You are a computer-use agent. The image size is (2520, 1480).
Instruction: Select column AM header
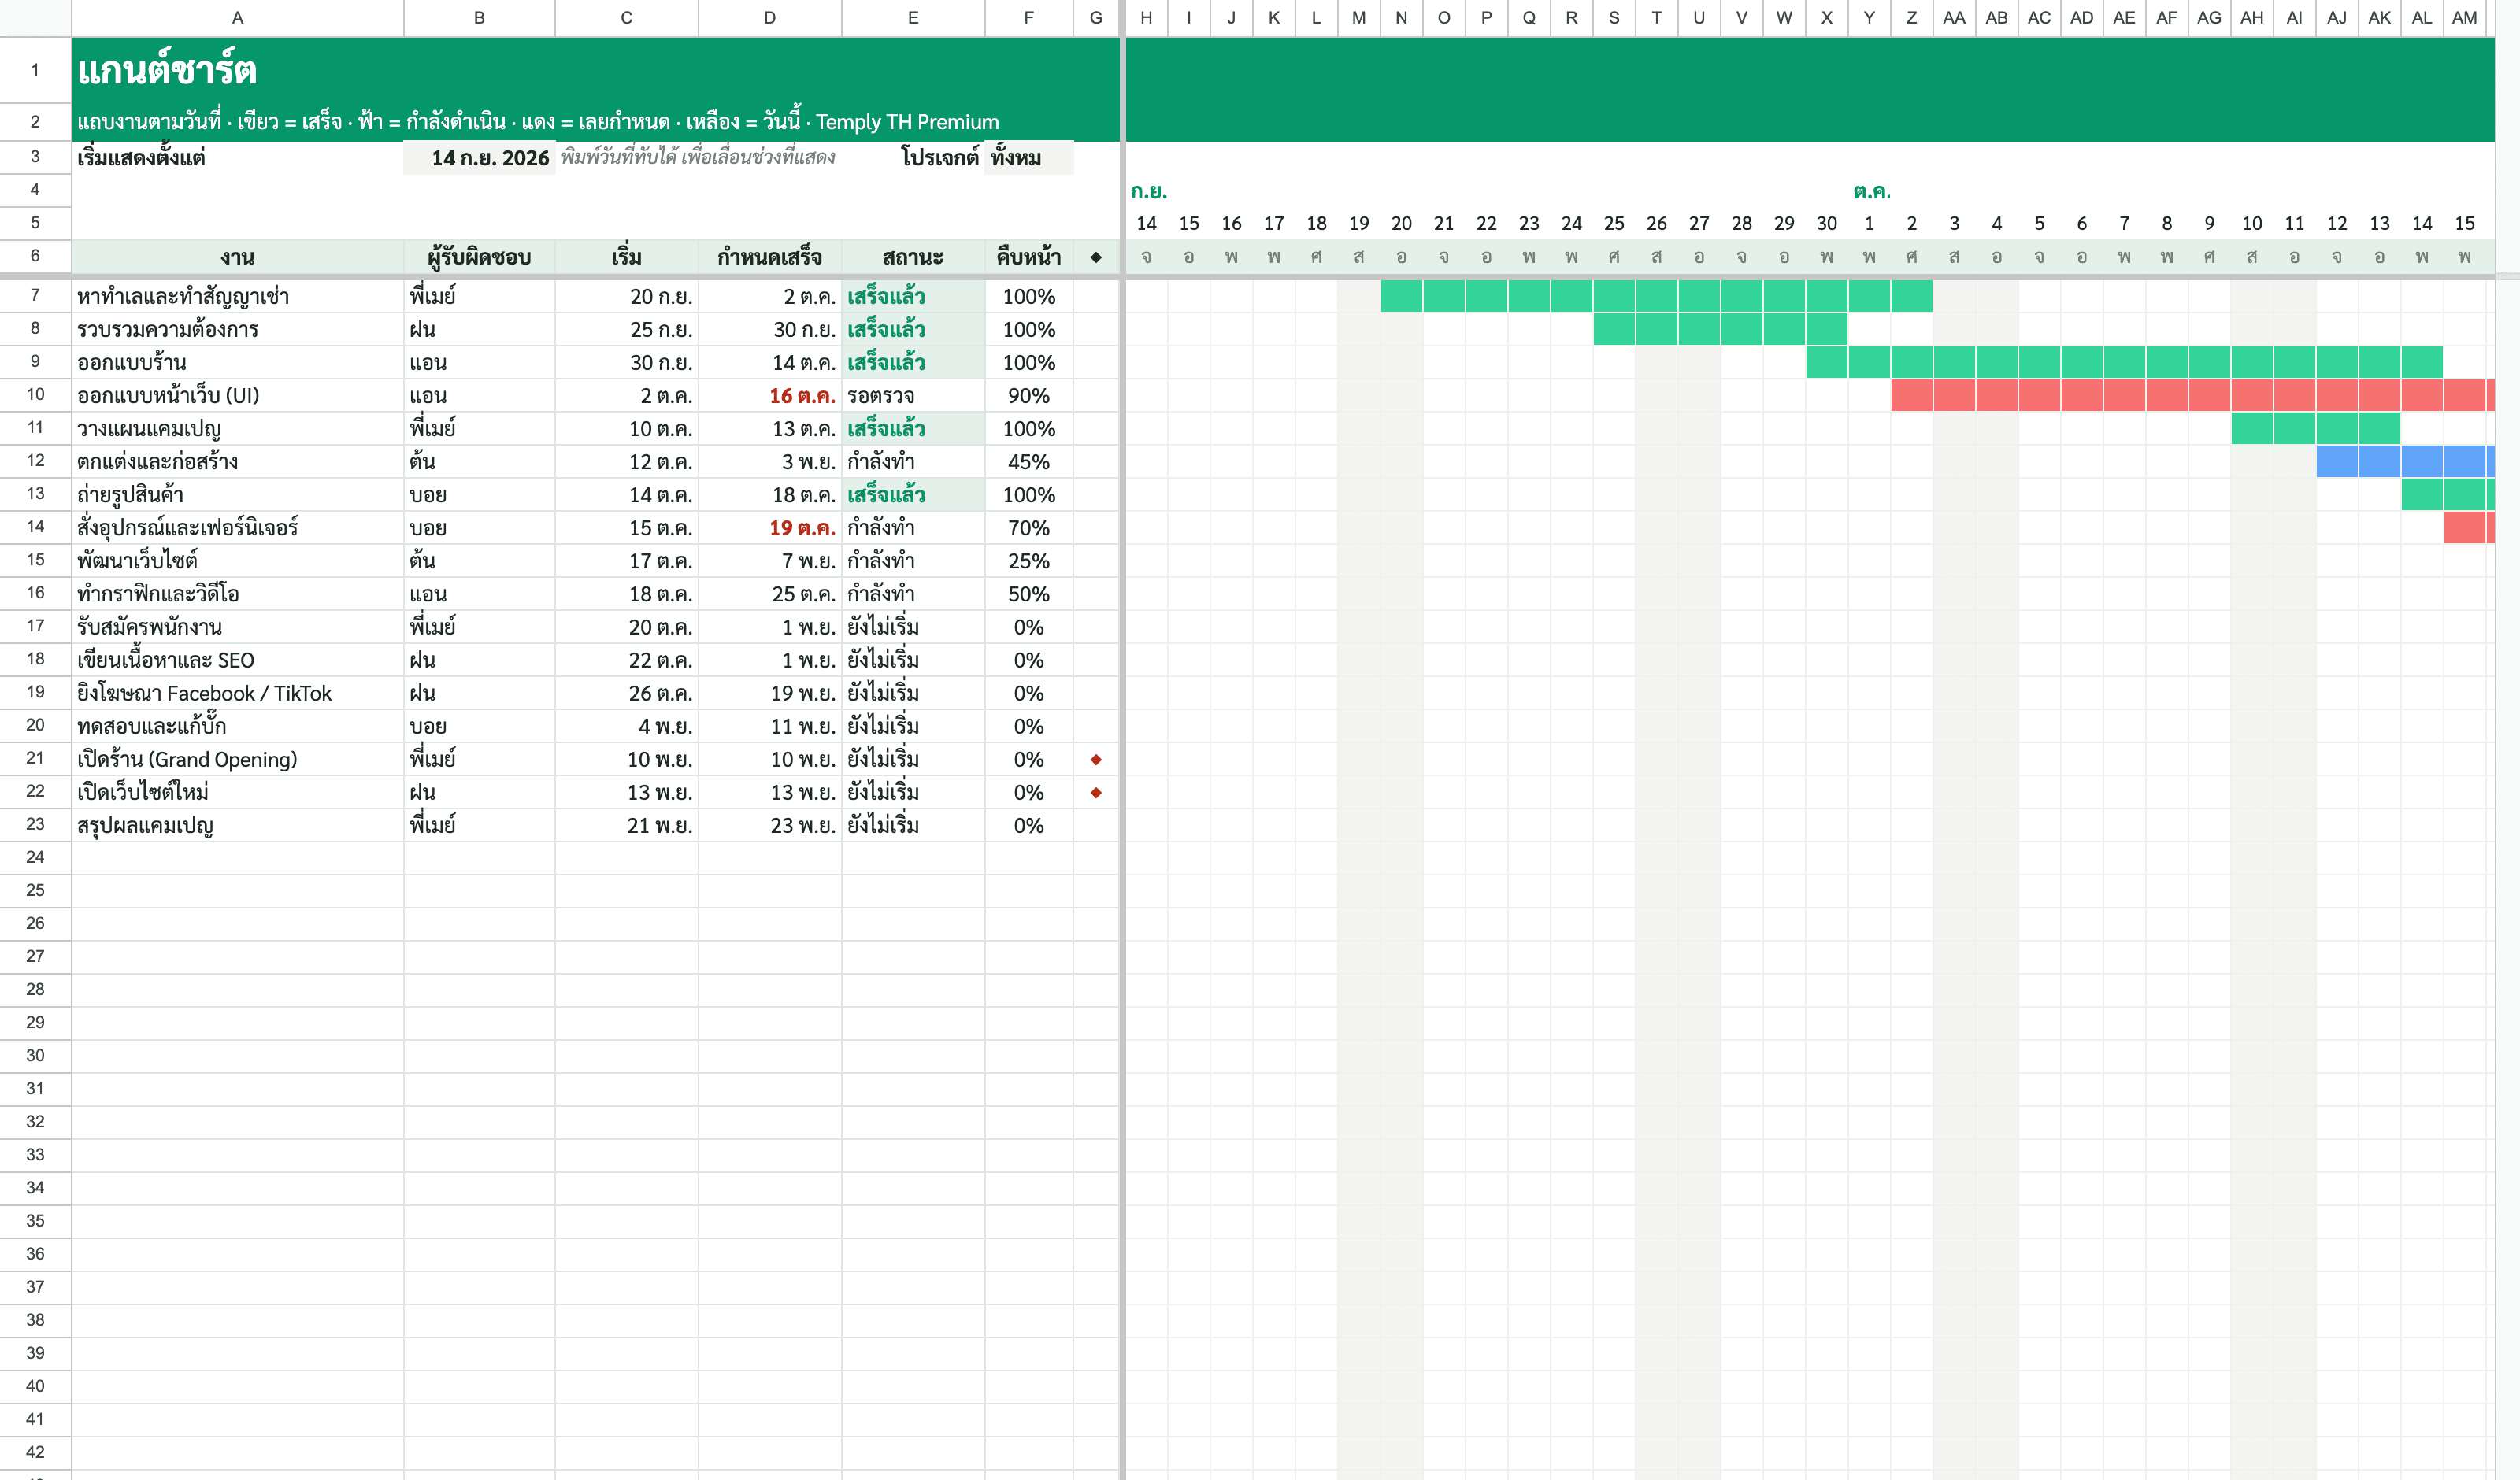click(2465, 18)
